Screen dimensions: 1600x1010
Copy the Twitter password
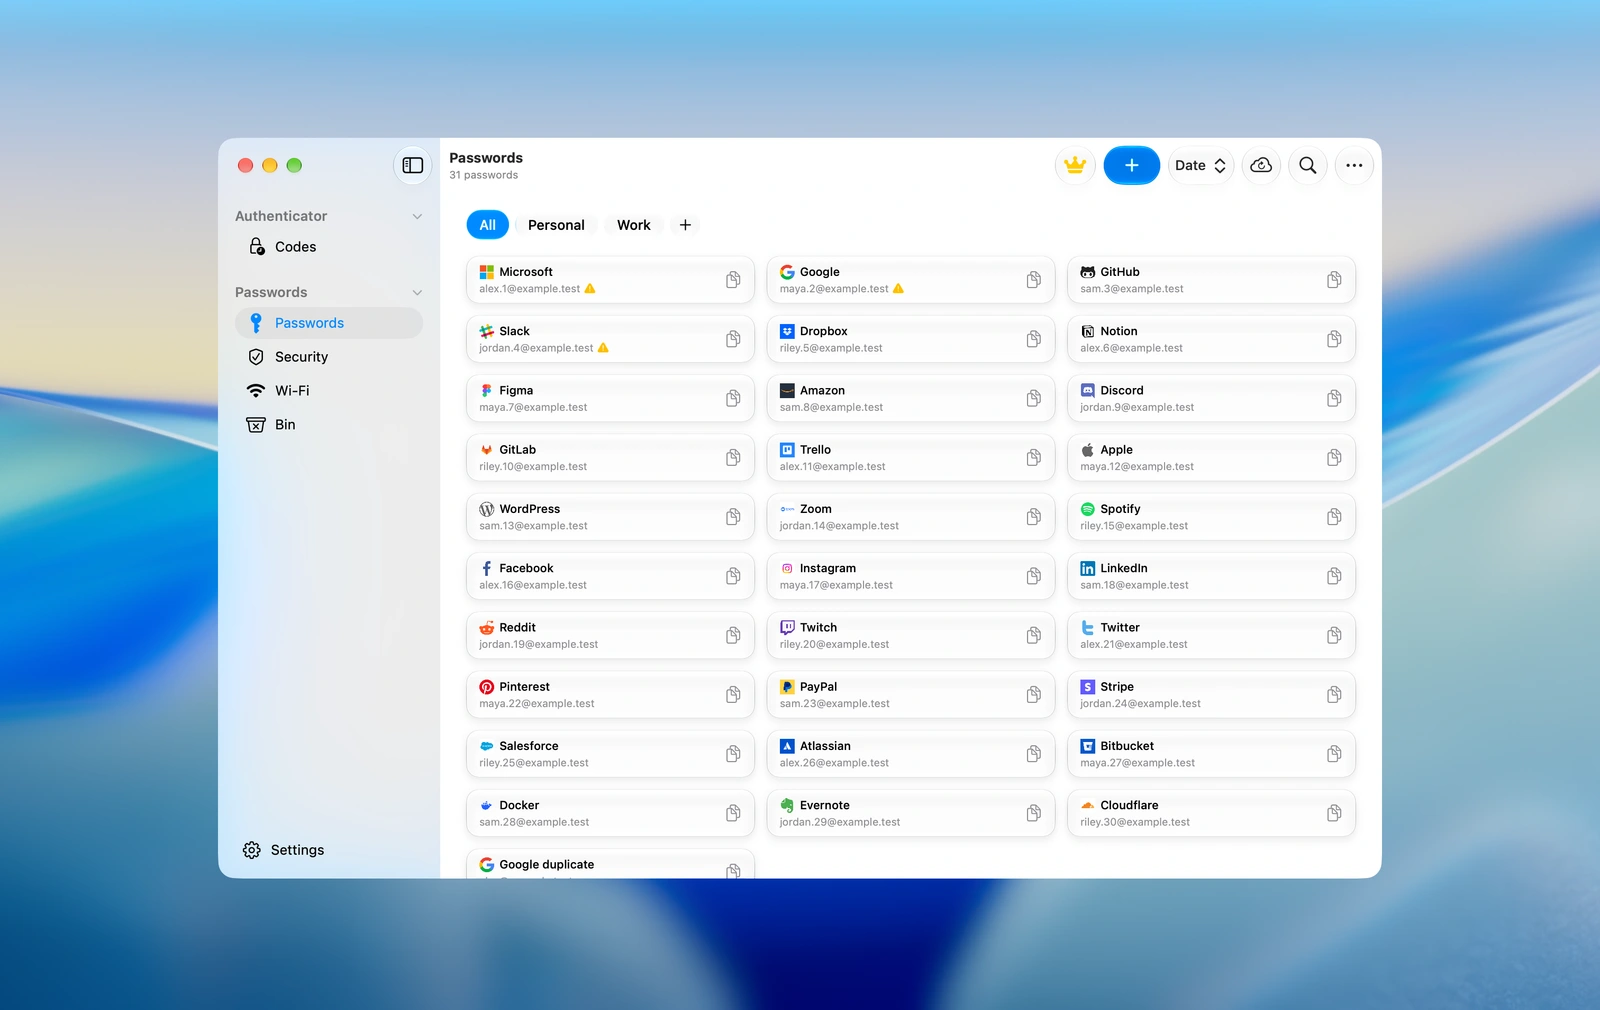tap(1334, 635)
